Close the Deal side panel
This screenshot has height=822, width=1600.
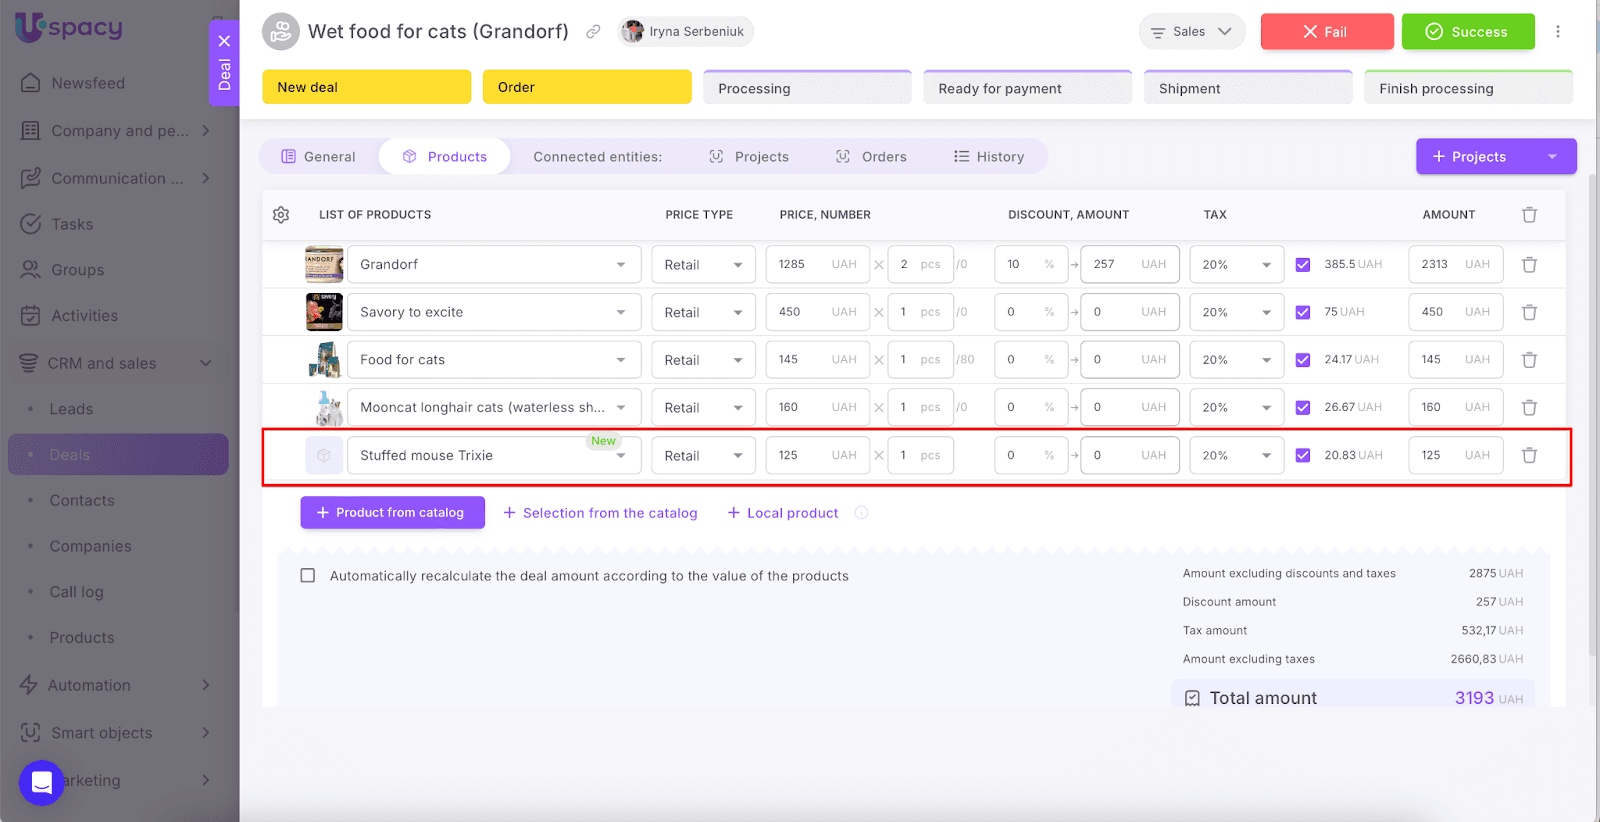[x=224, y=41]
